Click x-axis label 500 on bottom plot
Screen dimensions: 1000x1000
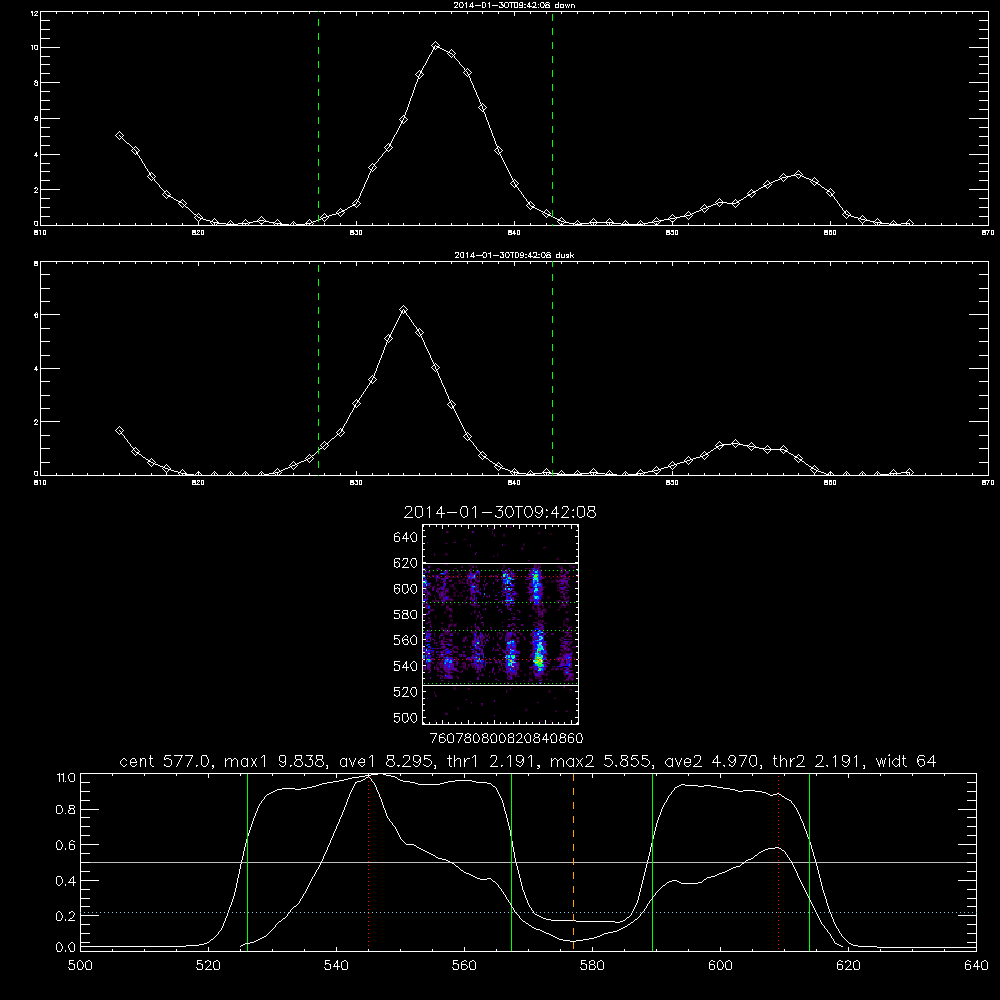pyautogui.click(x=80, y=966)
